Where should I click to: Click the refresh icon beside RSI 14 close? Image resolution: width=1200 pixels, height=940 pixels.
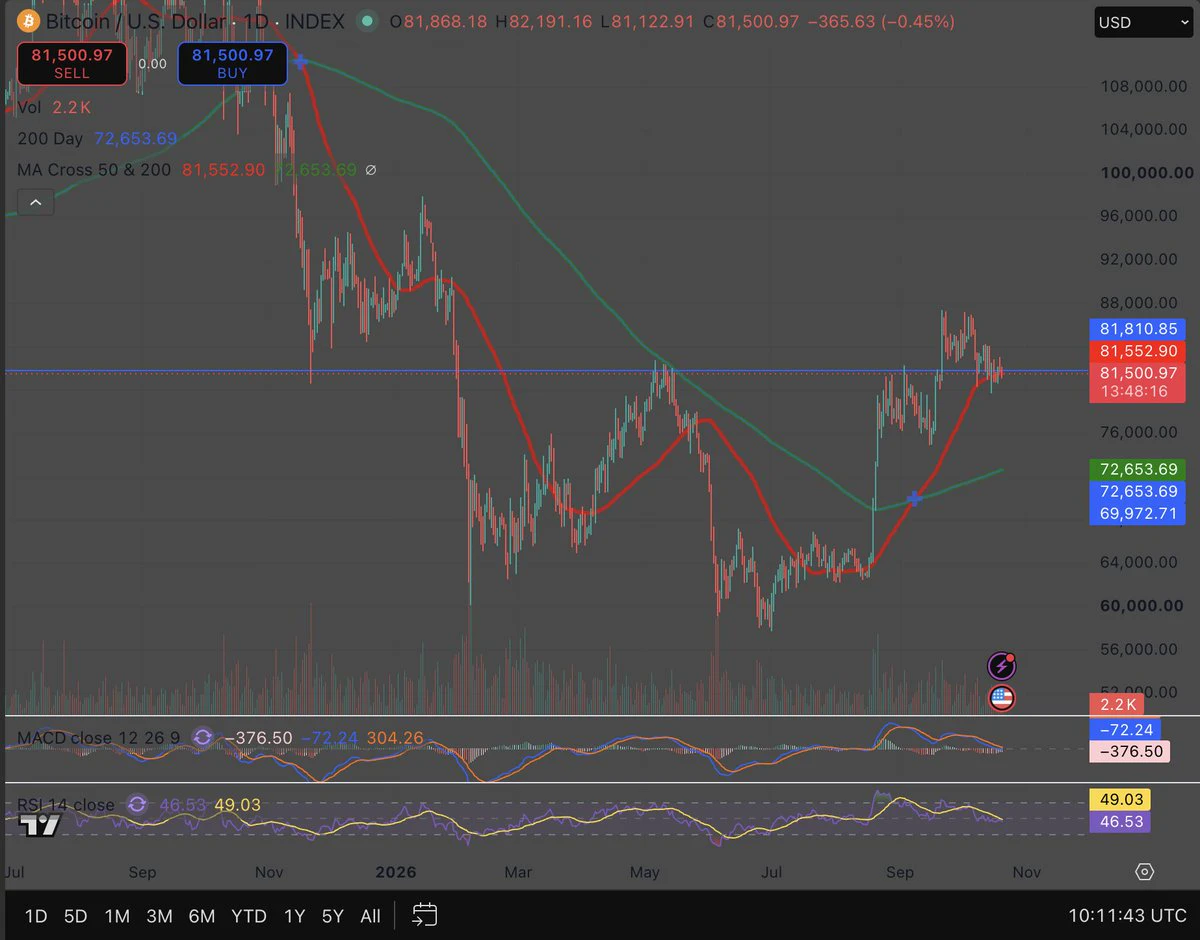click(138, 805)
